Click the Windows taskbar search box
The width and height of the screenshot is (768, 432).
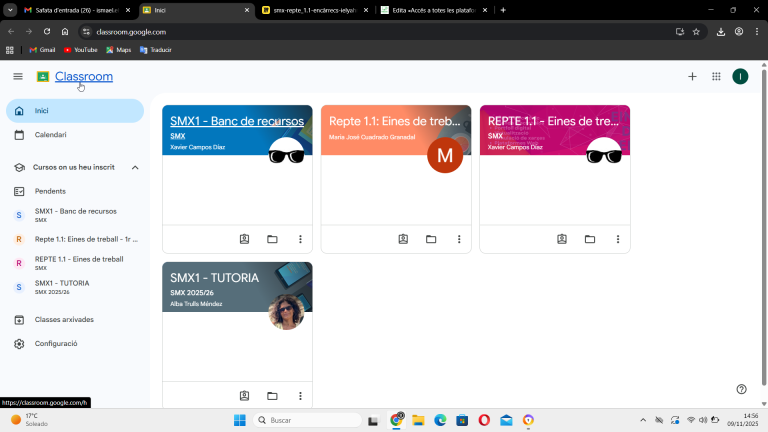tap(305, 420)
